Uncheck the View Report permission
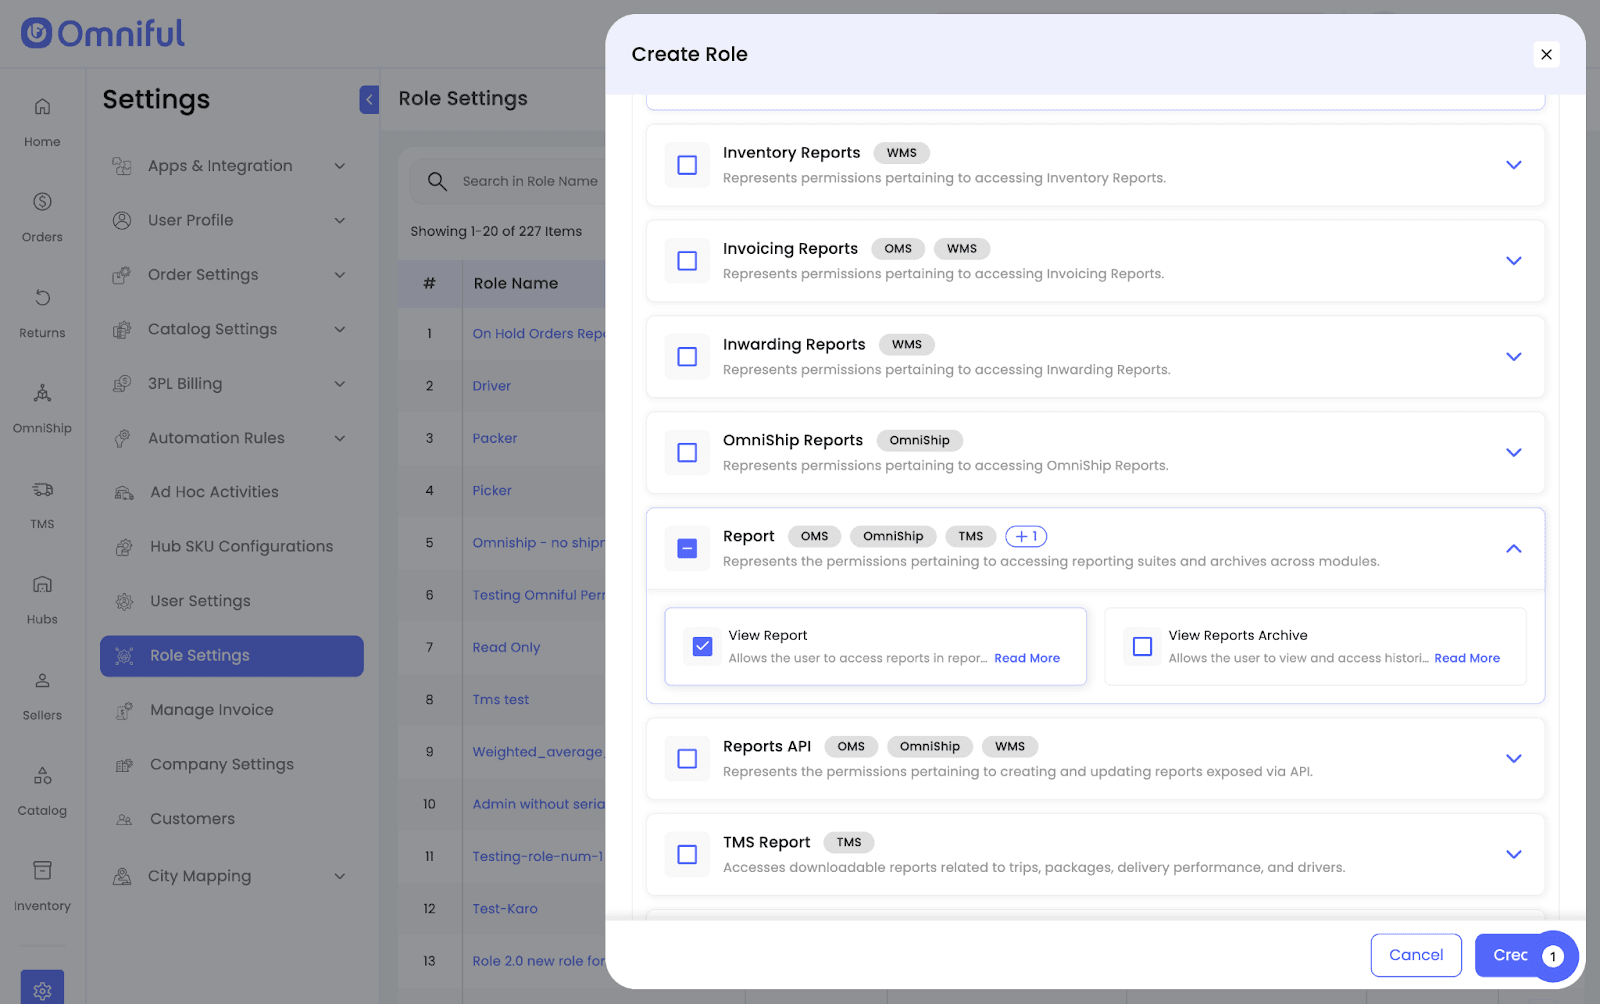The height and width of the screenshot is (1004, 1600). [703, 647]
